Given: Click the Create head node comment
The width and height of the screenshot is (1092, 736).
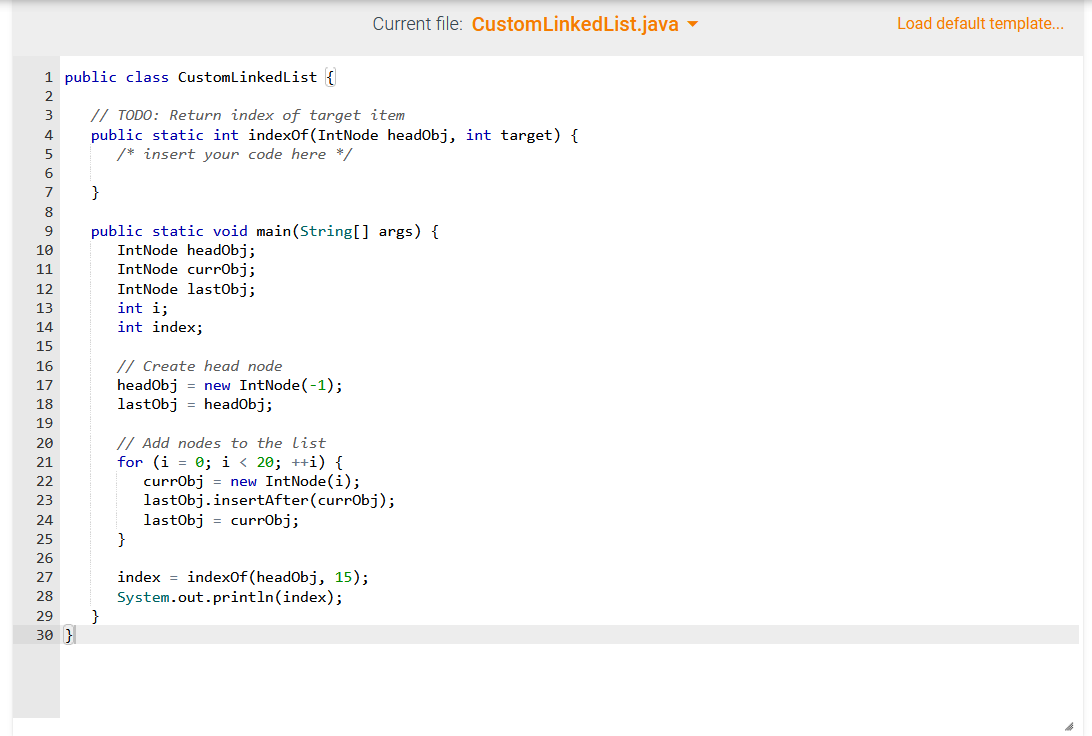Looking at the screenshot, I should point(200,365).
